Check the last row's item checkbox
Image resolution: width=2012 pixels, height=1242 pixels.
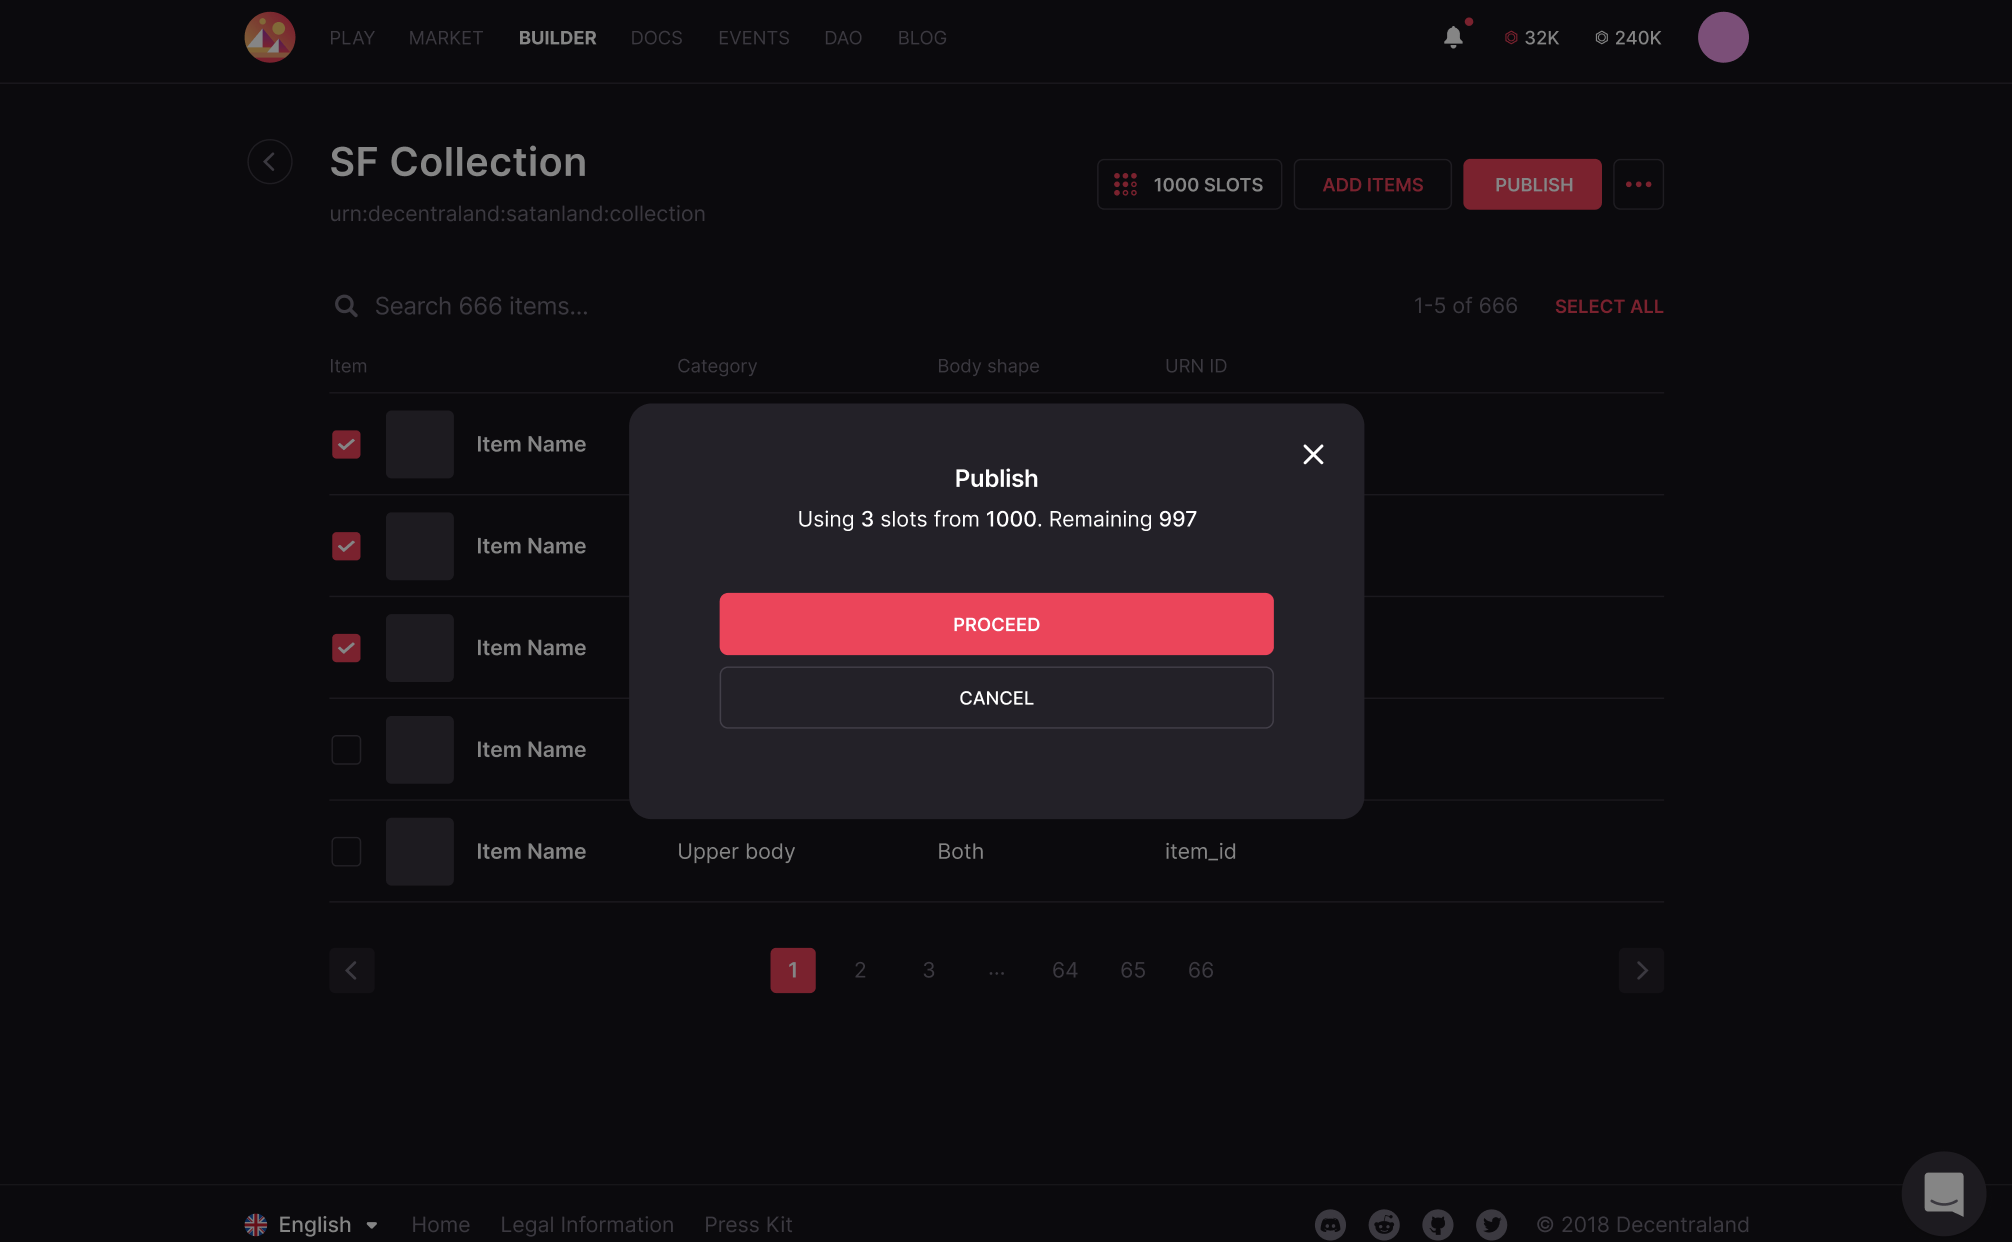tap(346, 852)
